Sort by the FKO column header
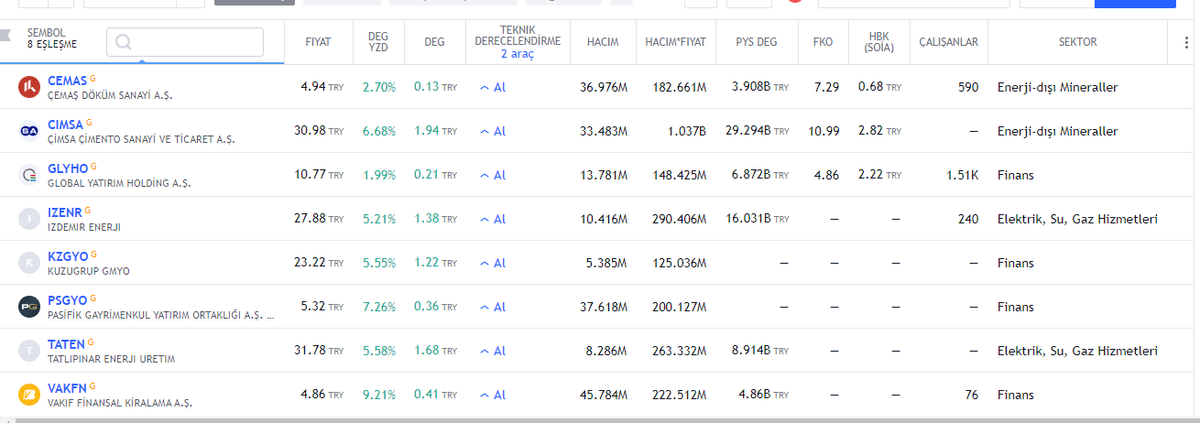This screenshot has height=423, width=1200. pyautogui.click(x=822, y=42)
